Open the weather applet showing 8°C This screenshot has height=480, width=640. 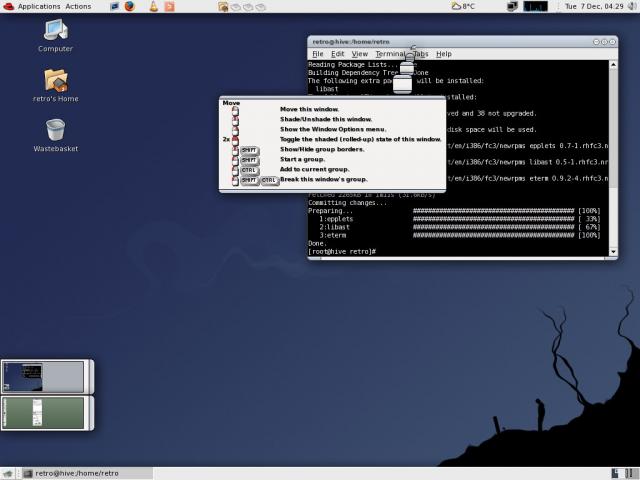pyautogui.click(x=463, y=6)
